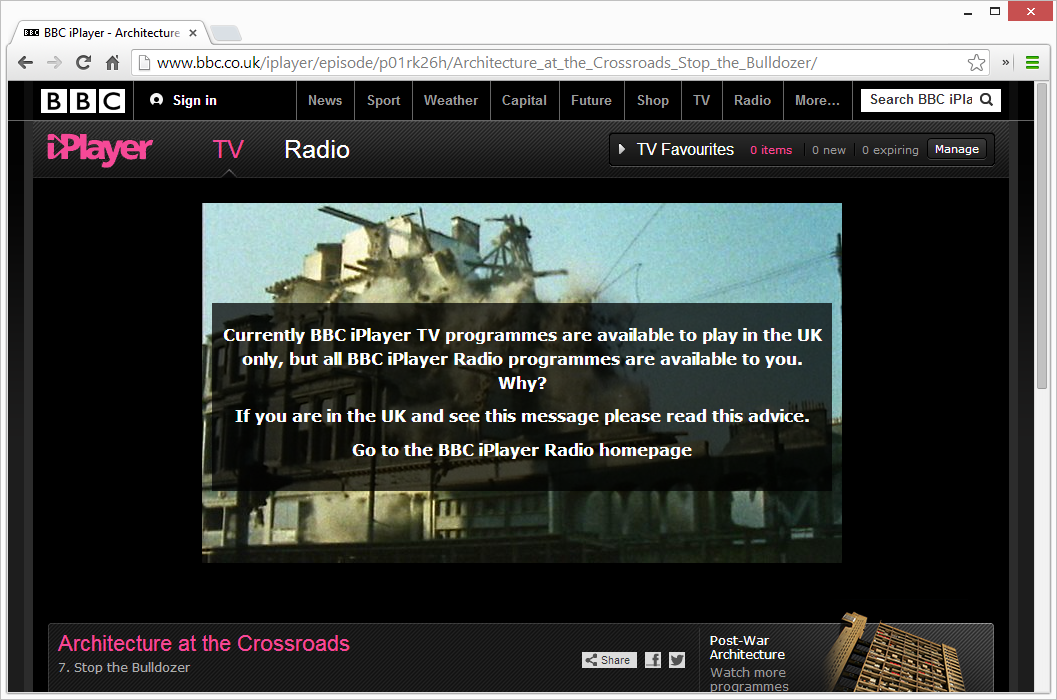Click the 0 new favourites count

tap(828, 150)
